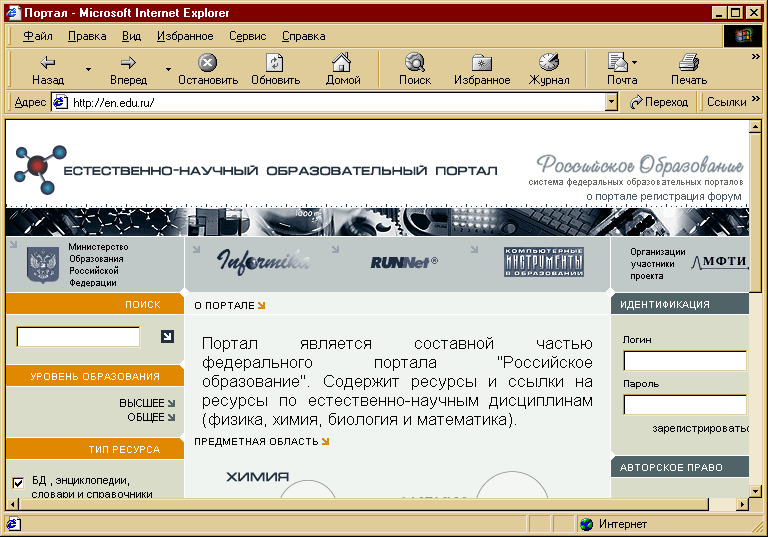Stop loading with Остановить
Screen dimensions: 768x537
tap(208, 69)
